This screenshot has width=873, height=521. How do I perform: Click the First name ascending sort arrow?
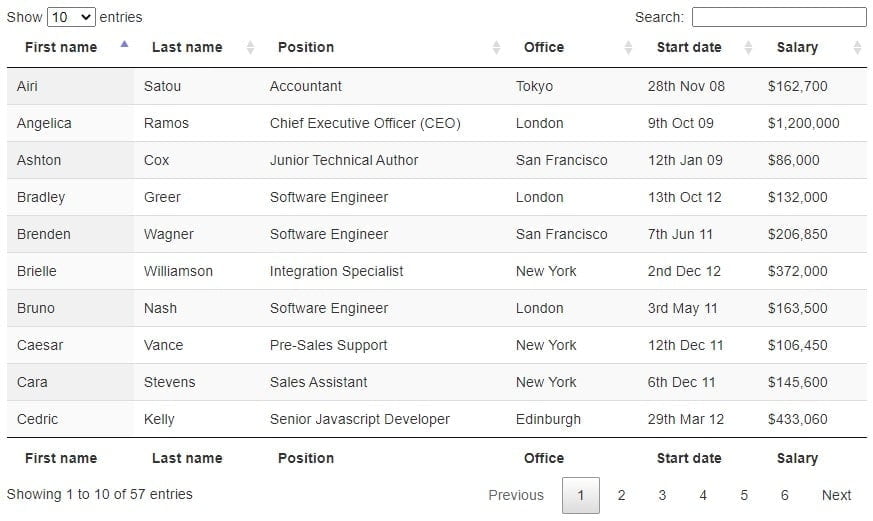[x=124, y=44]
